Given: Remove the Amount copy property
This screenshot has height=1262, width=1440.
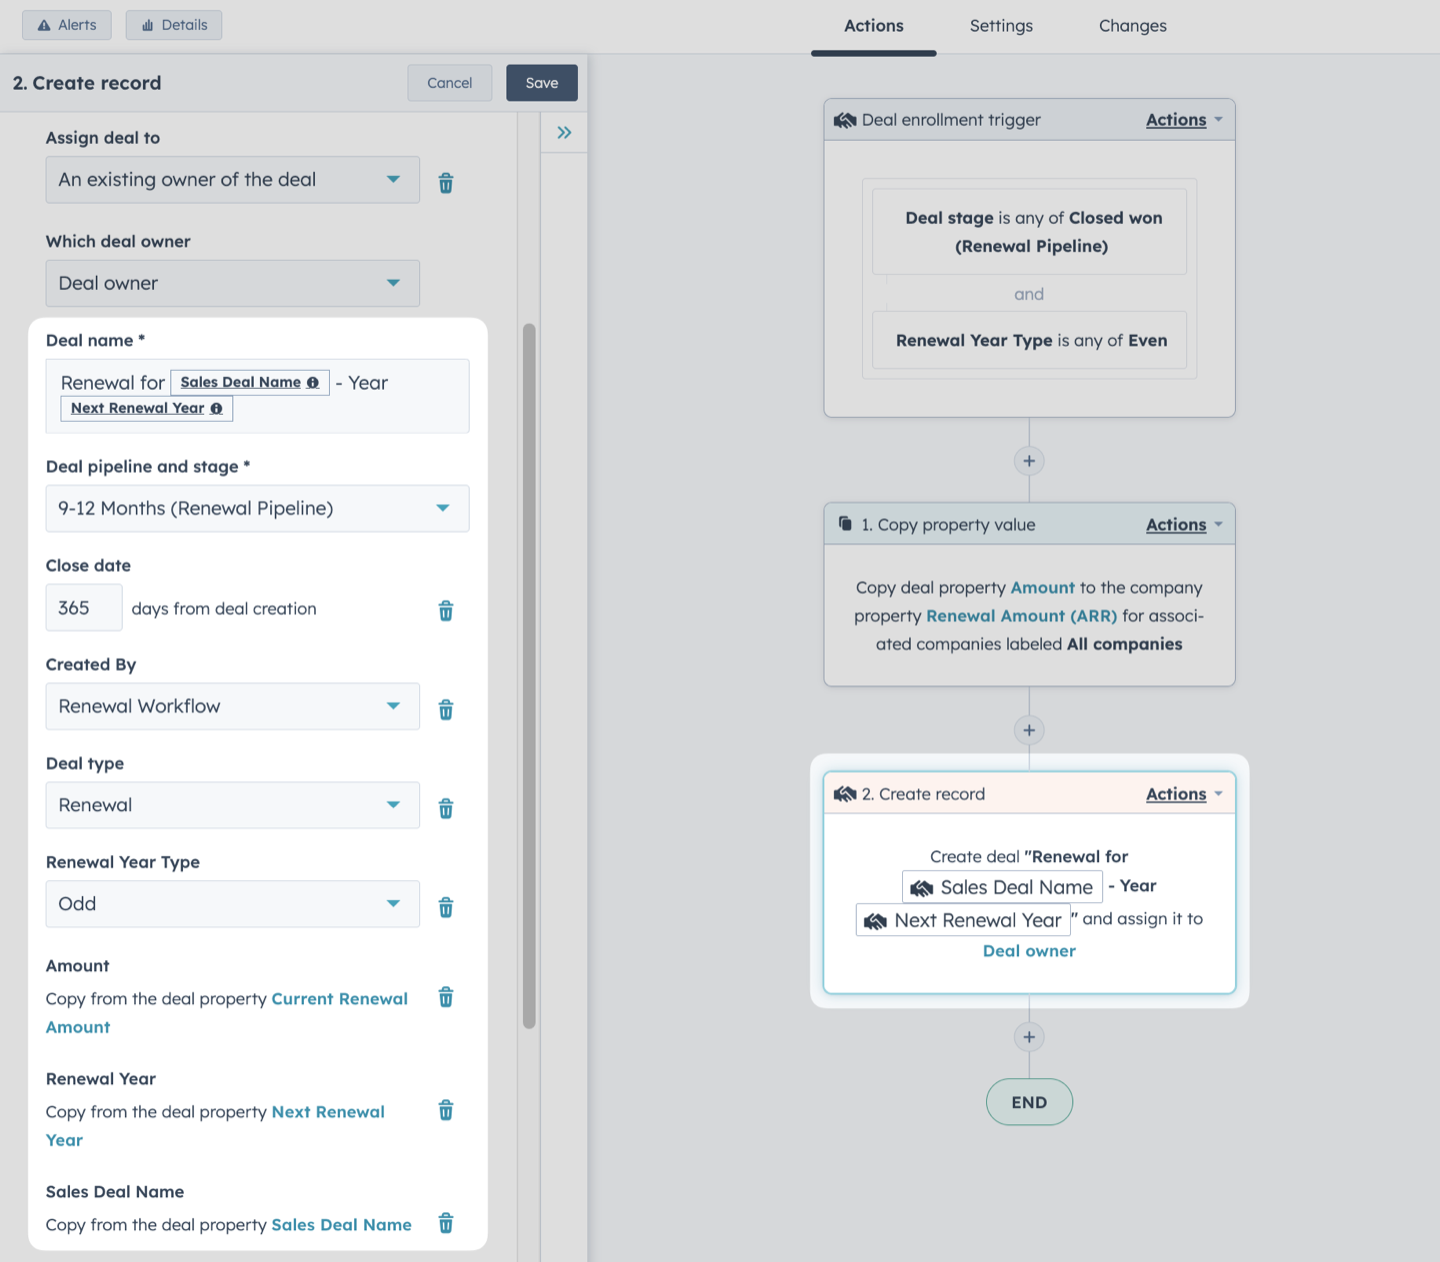Looking at the screenshot, I should coord(446,997).
